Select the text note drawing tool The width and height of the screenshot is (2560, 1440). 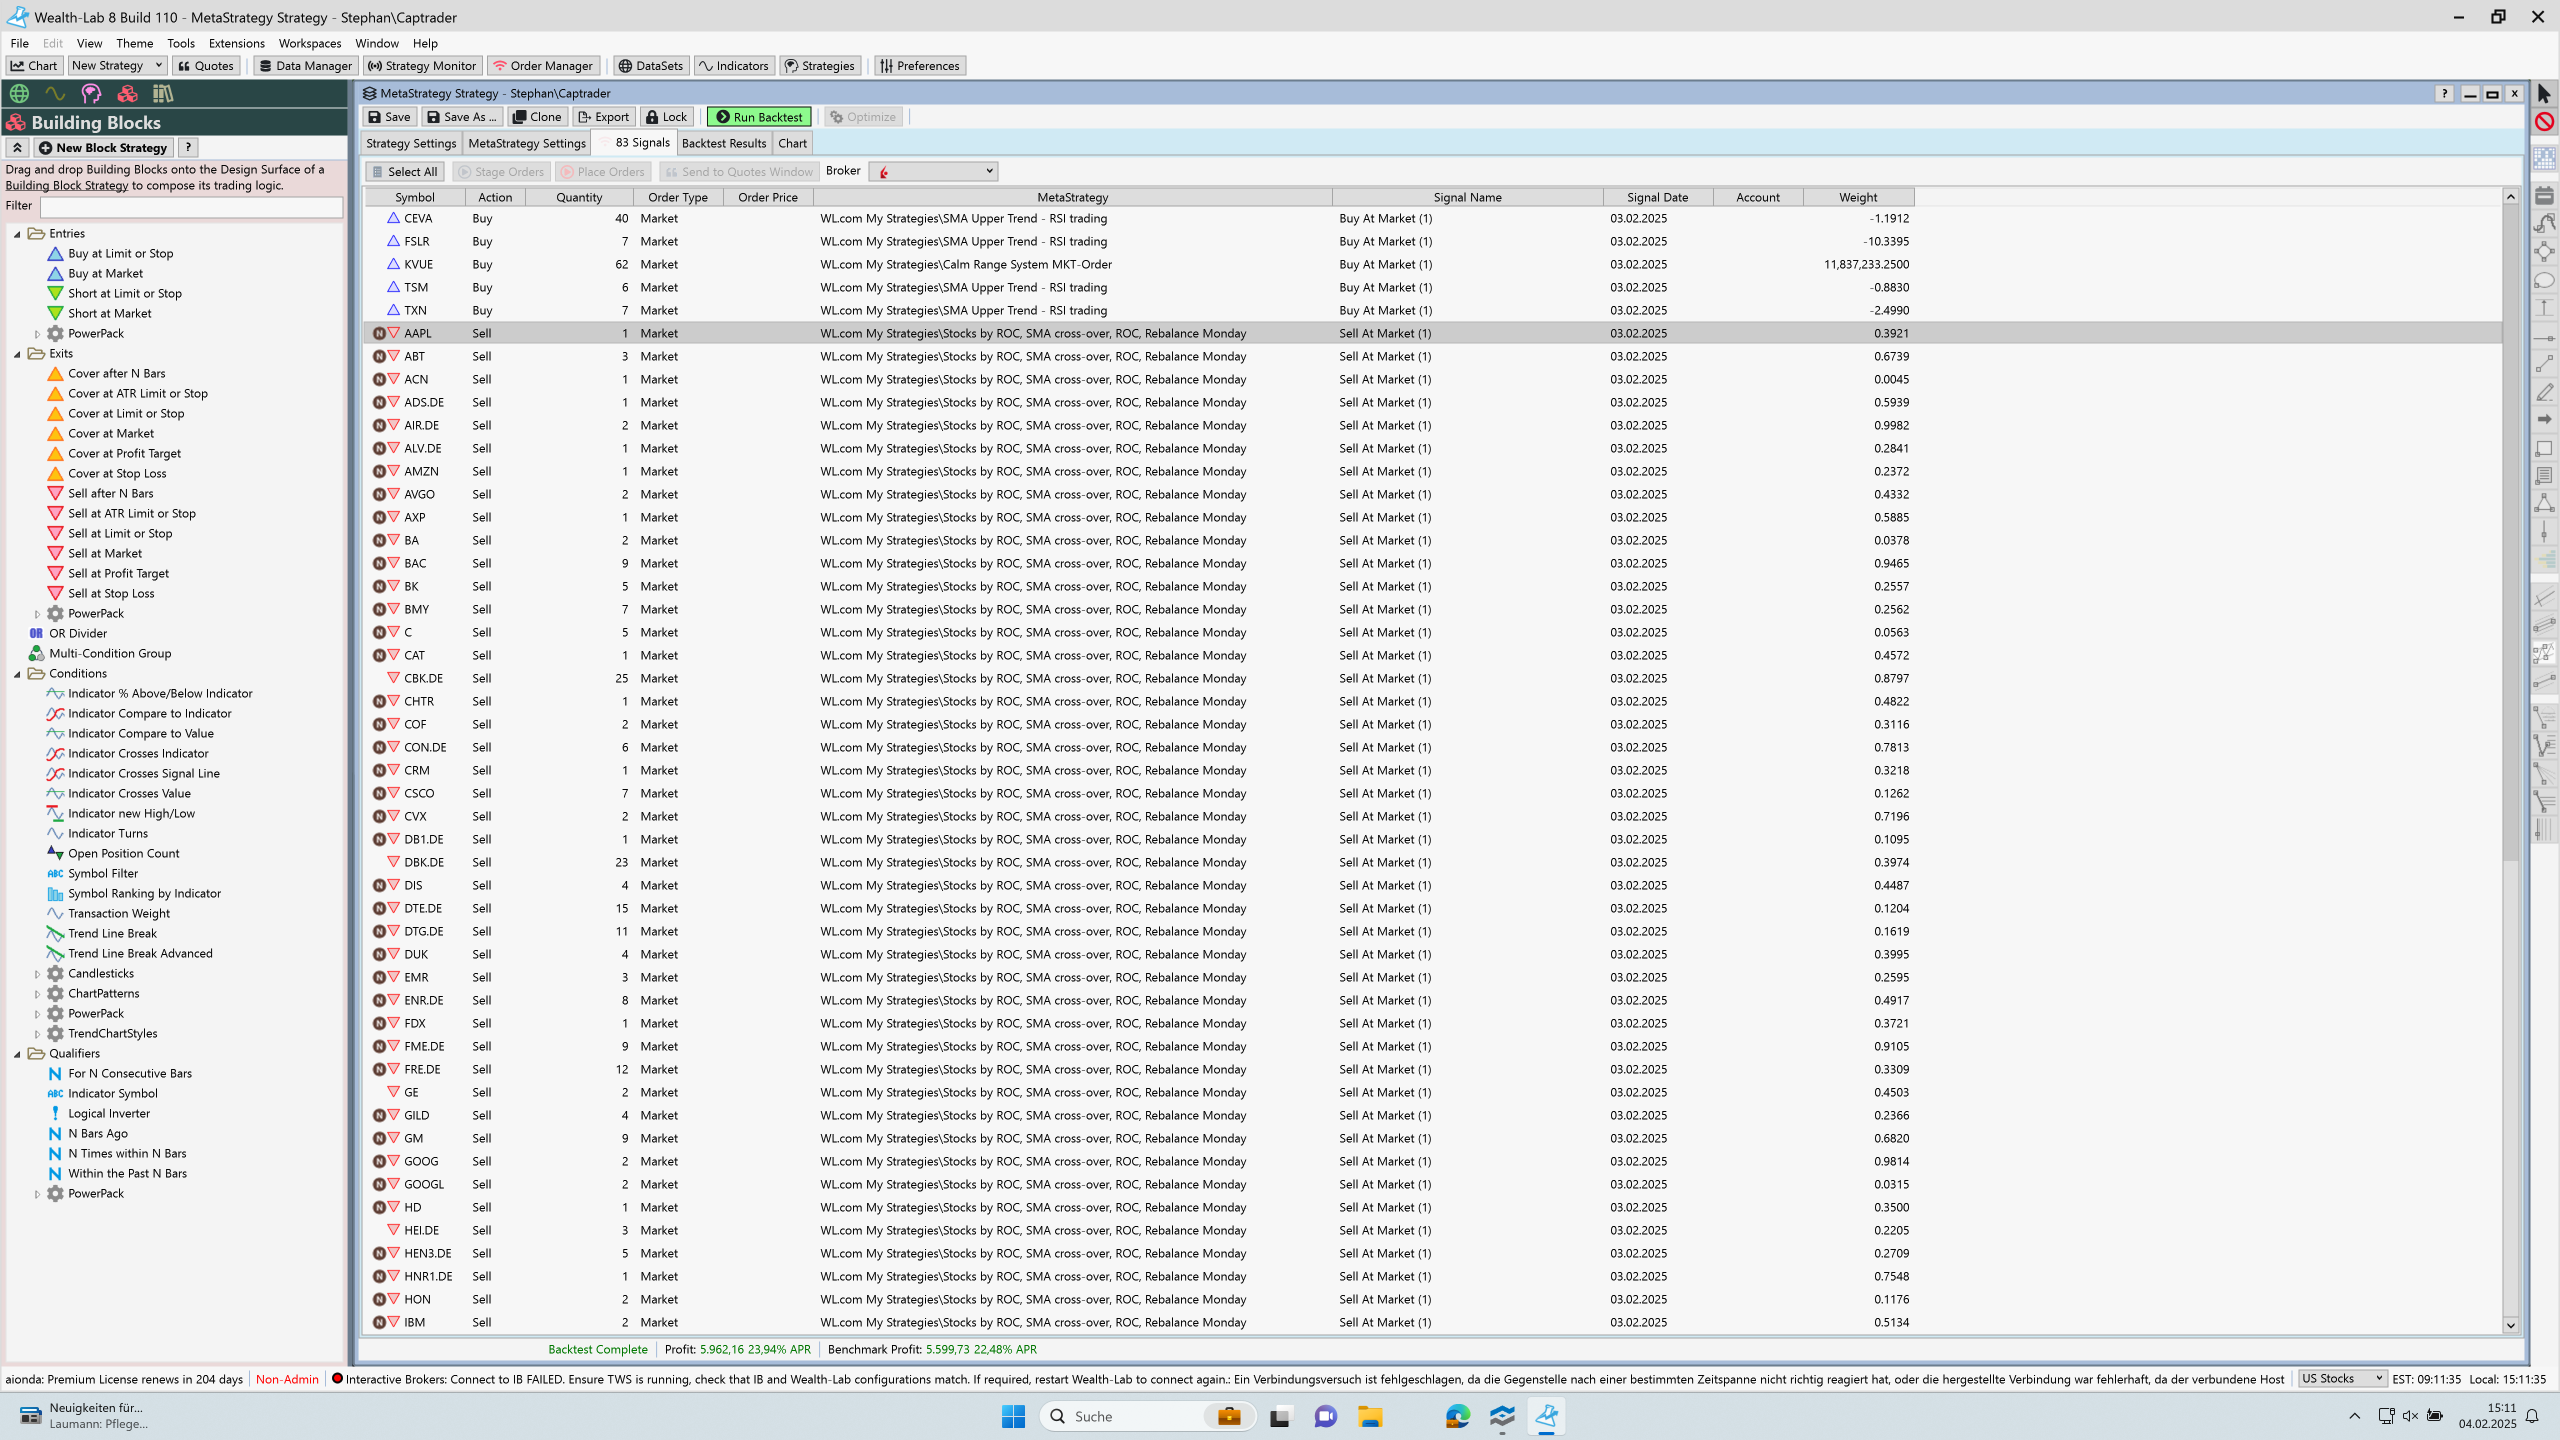pos(2544,476)
